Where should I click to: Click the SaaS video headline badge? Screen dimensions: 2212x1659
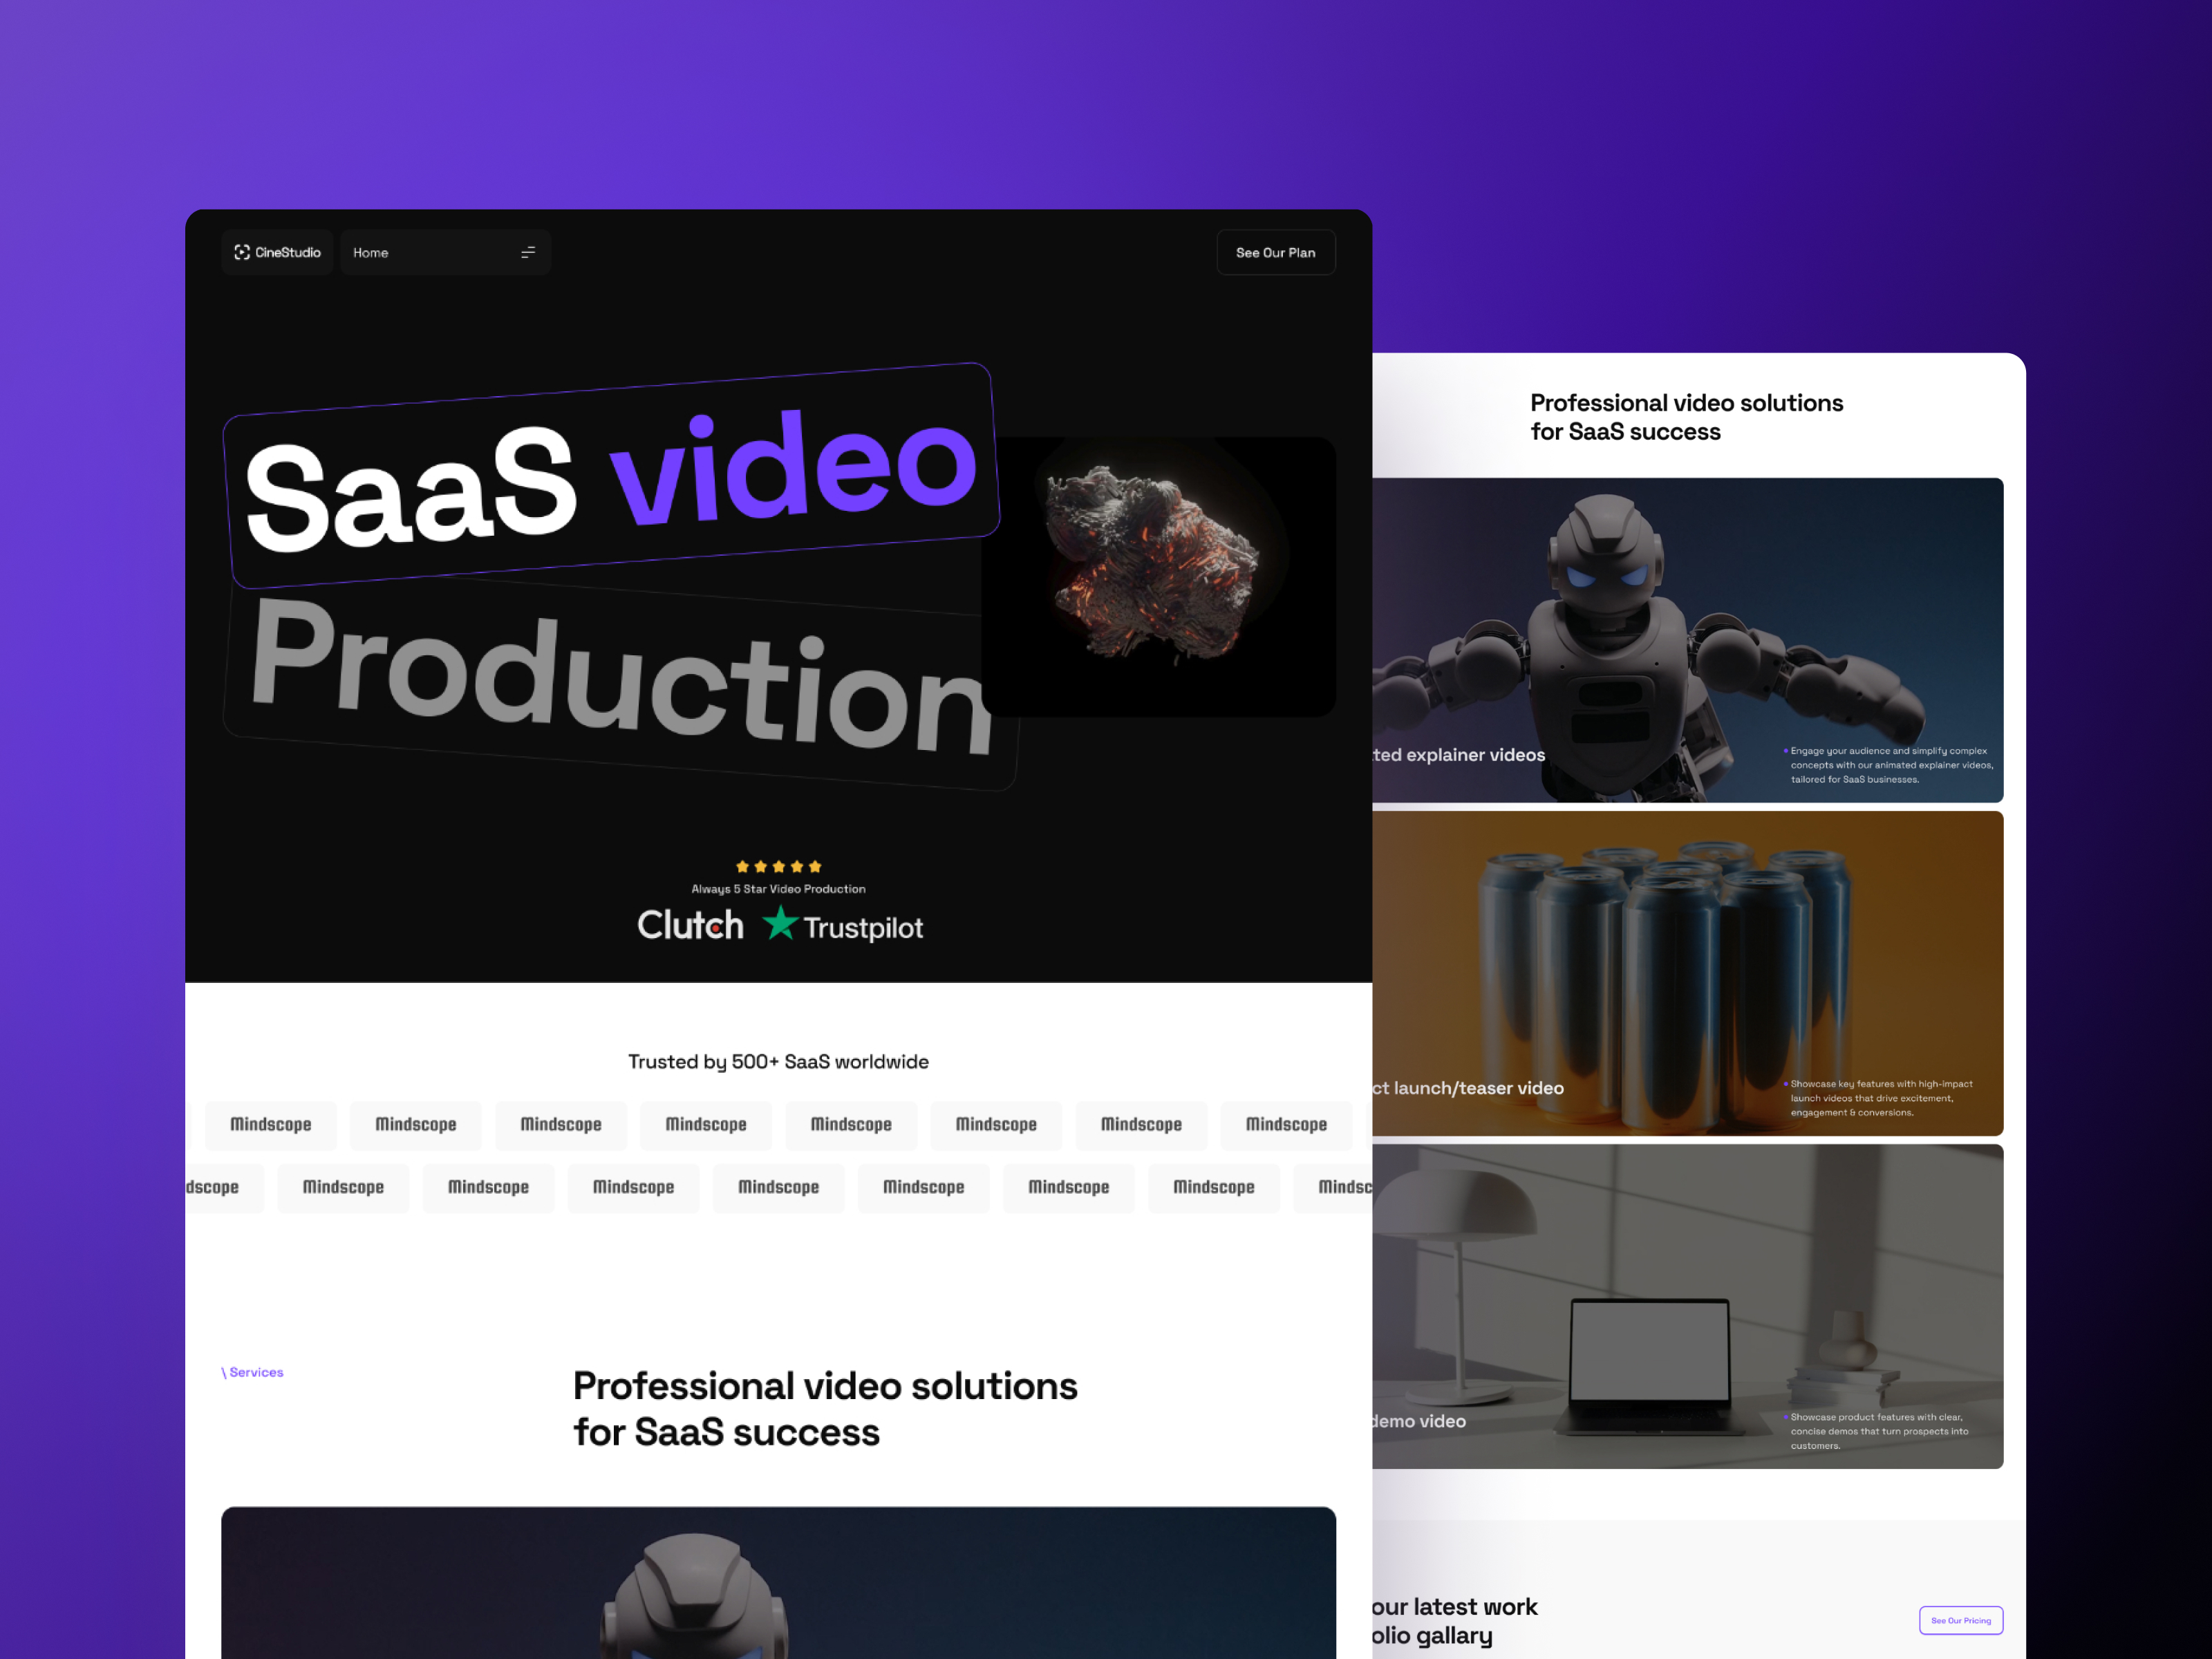click(610, 478)
